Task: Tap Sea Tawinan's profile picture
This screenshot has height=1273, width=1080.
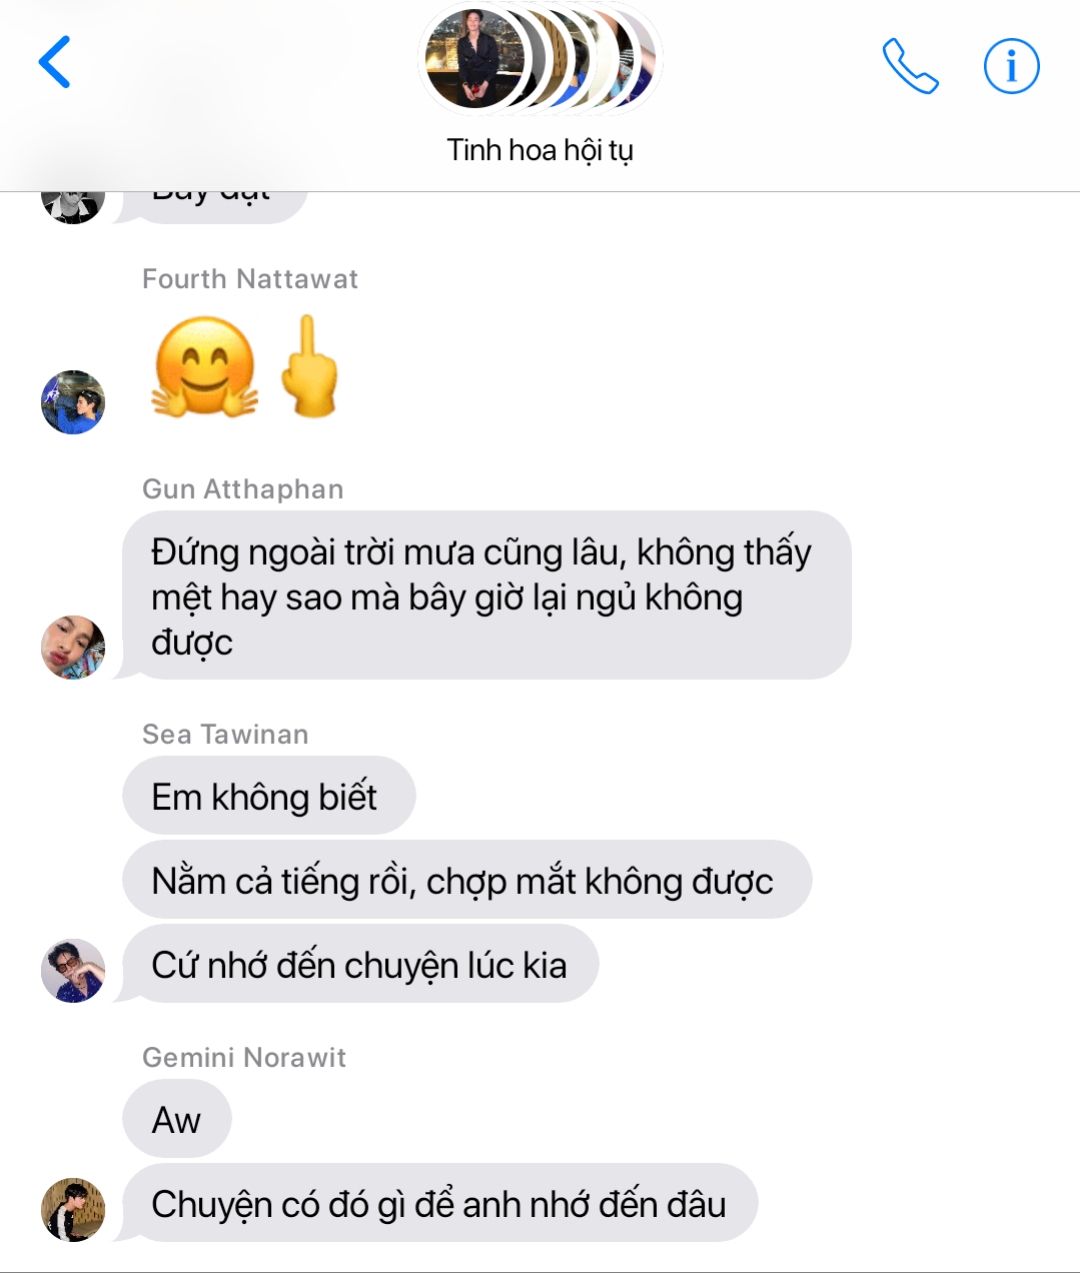Action: [x=73, y=970]
